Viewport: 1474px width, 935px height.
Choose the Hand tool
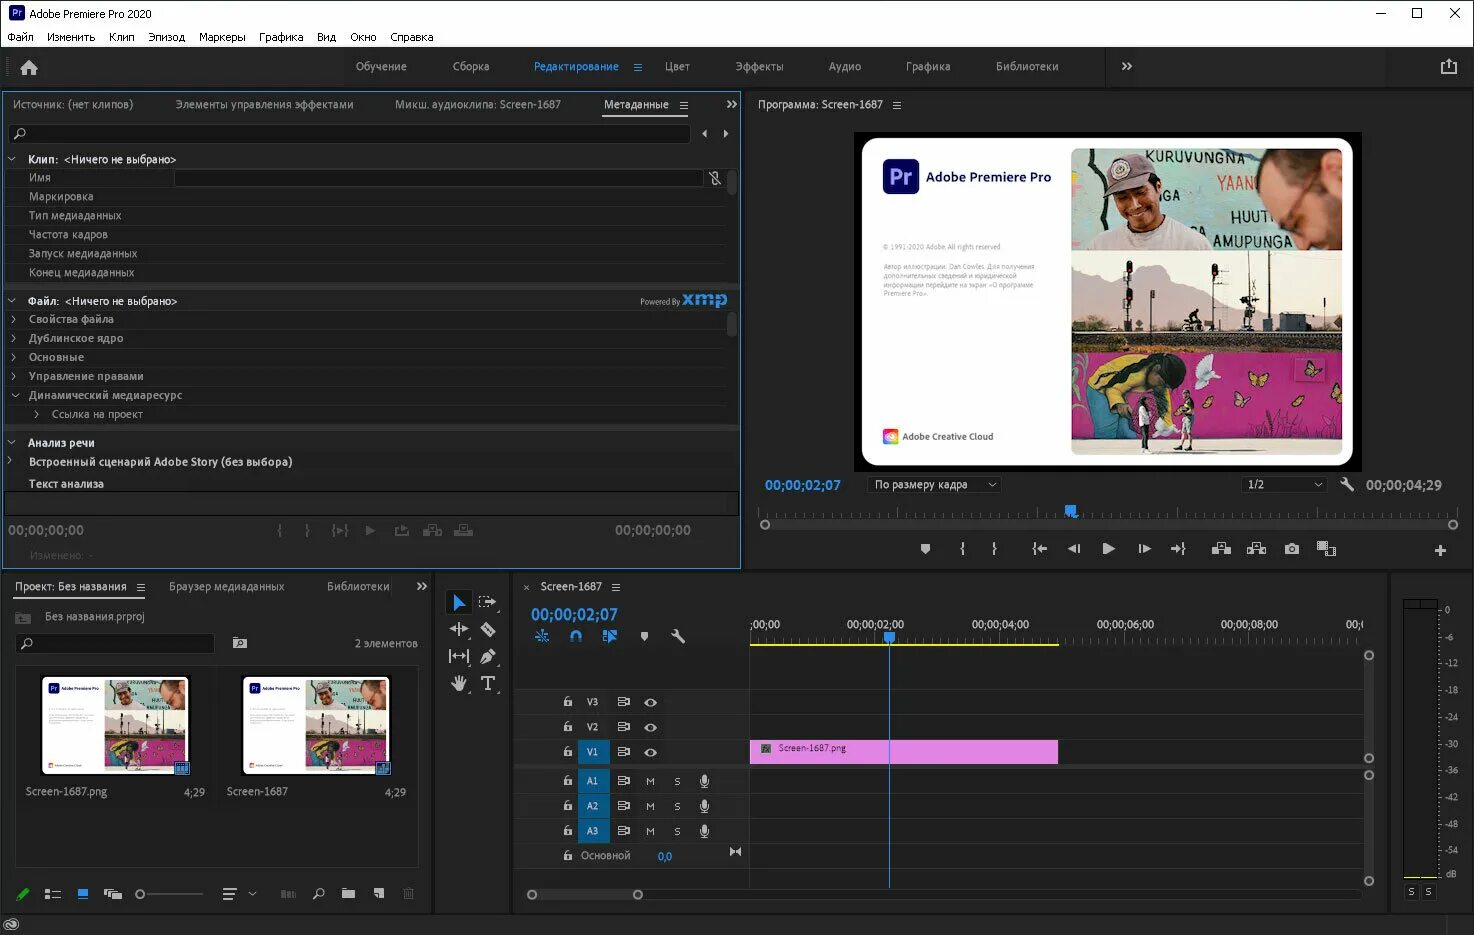(x=459, y=684)
